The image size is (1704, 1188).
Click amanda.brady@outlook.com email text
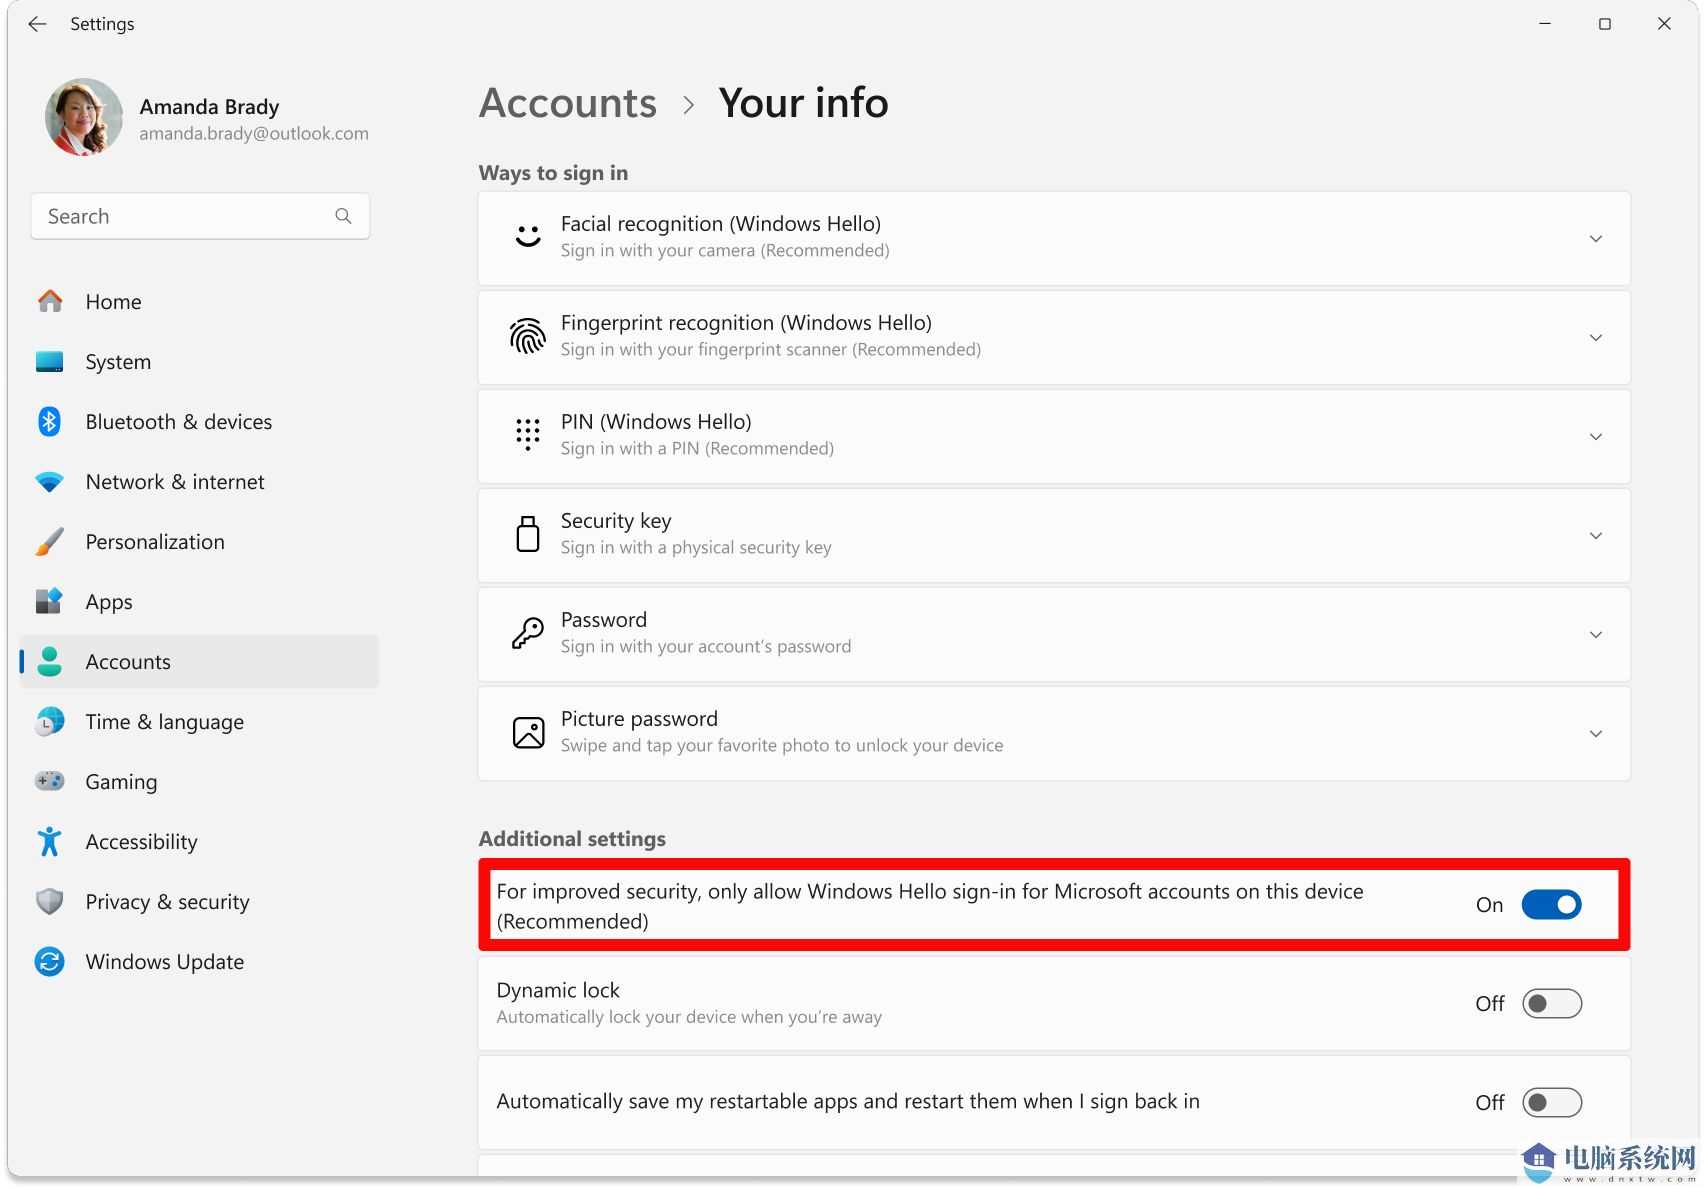point(254,133)
